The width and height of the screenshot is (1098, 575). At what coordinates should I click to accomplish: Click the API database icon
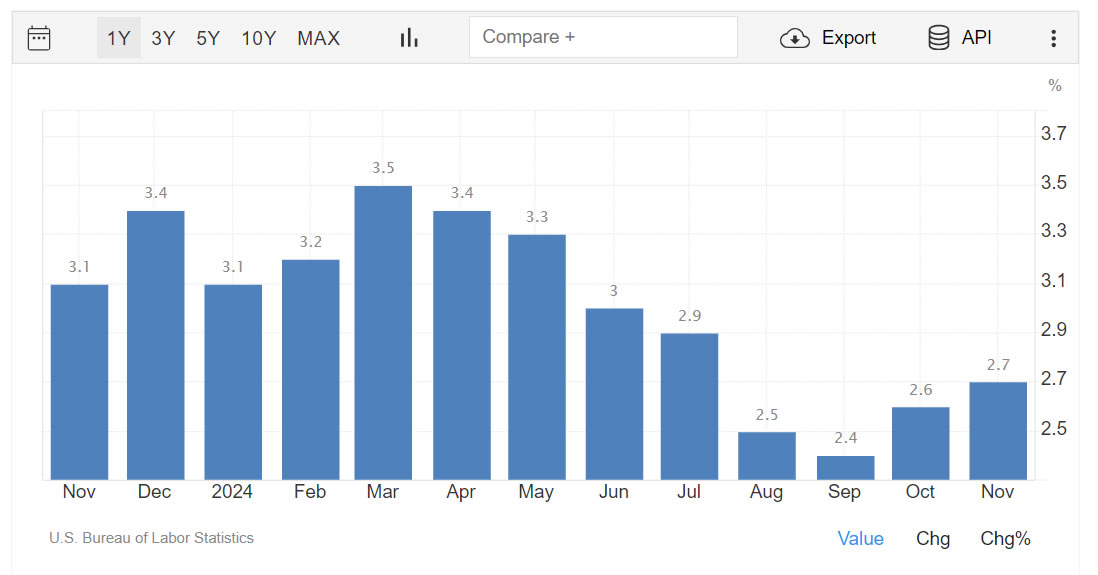click(938, 38)
